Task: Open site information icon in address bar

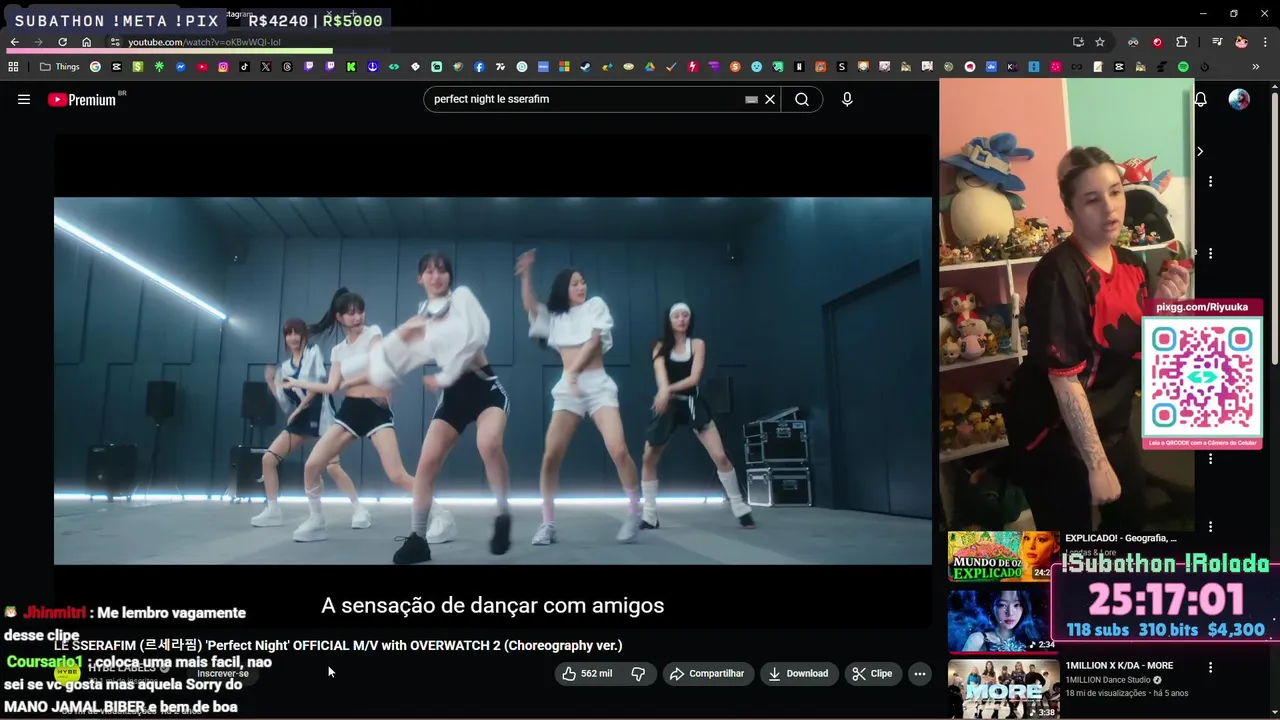Action: pyautogui.click(x=115, y=42)
